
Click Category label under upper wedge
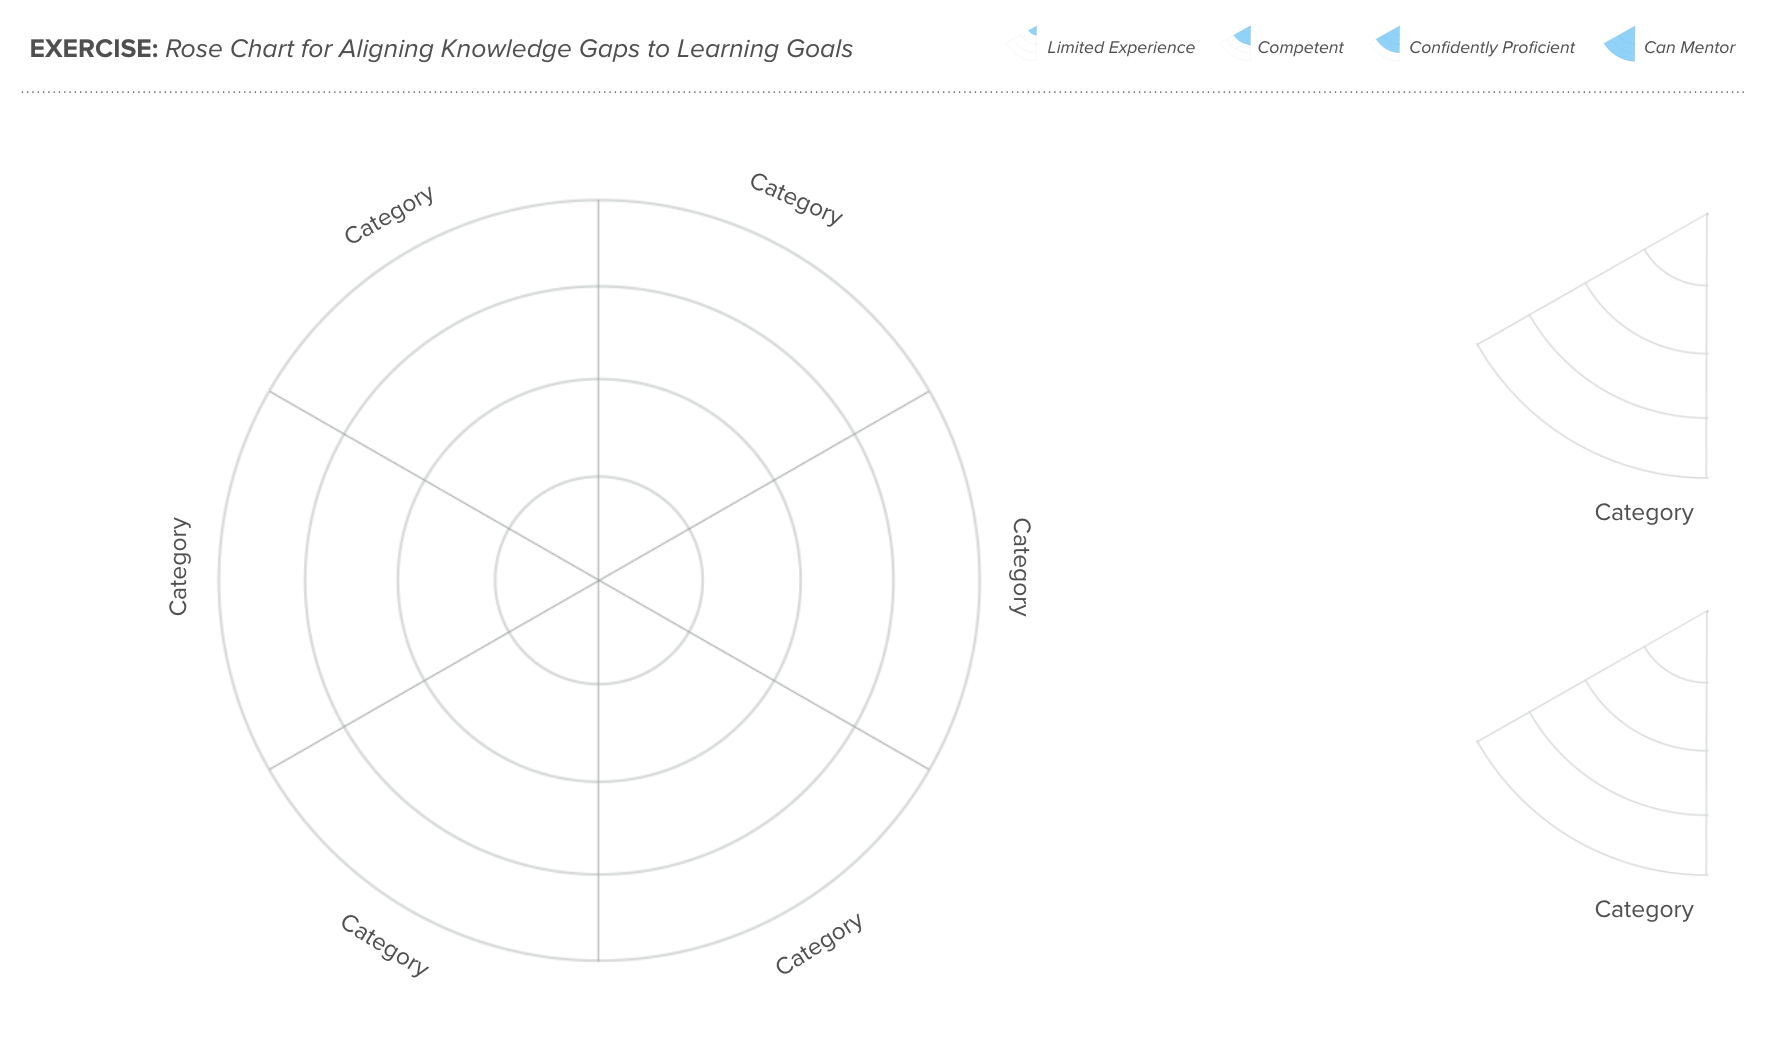1644,513
